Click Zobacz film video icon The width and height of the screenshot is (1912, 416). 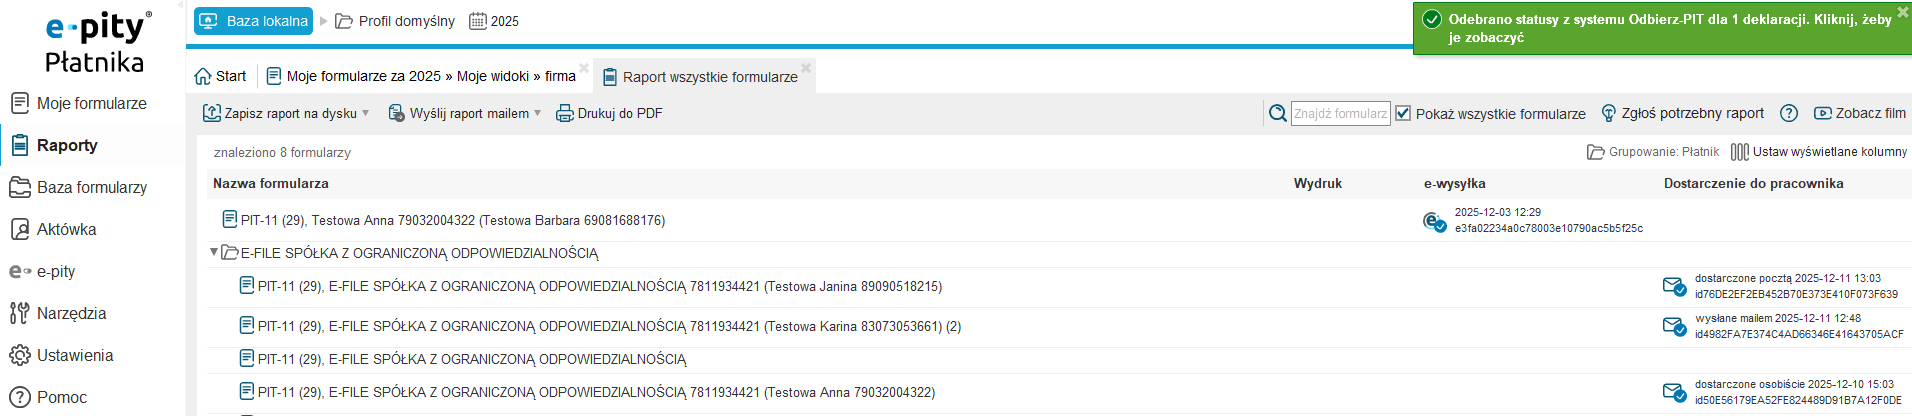(x=1823, y=114)
